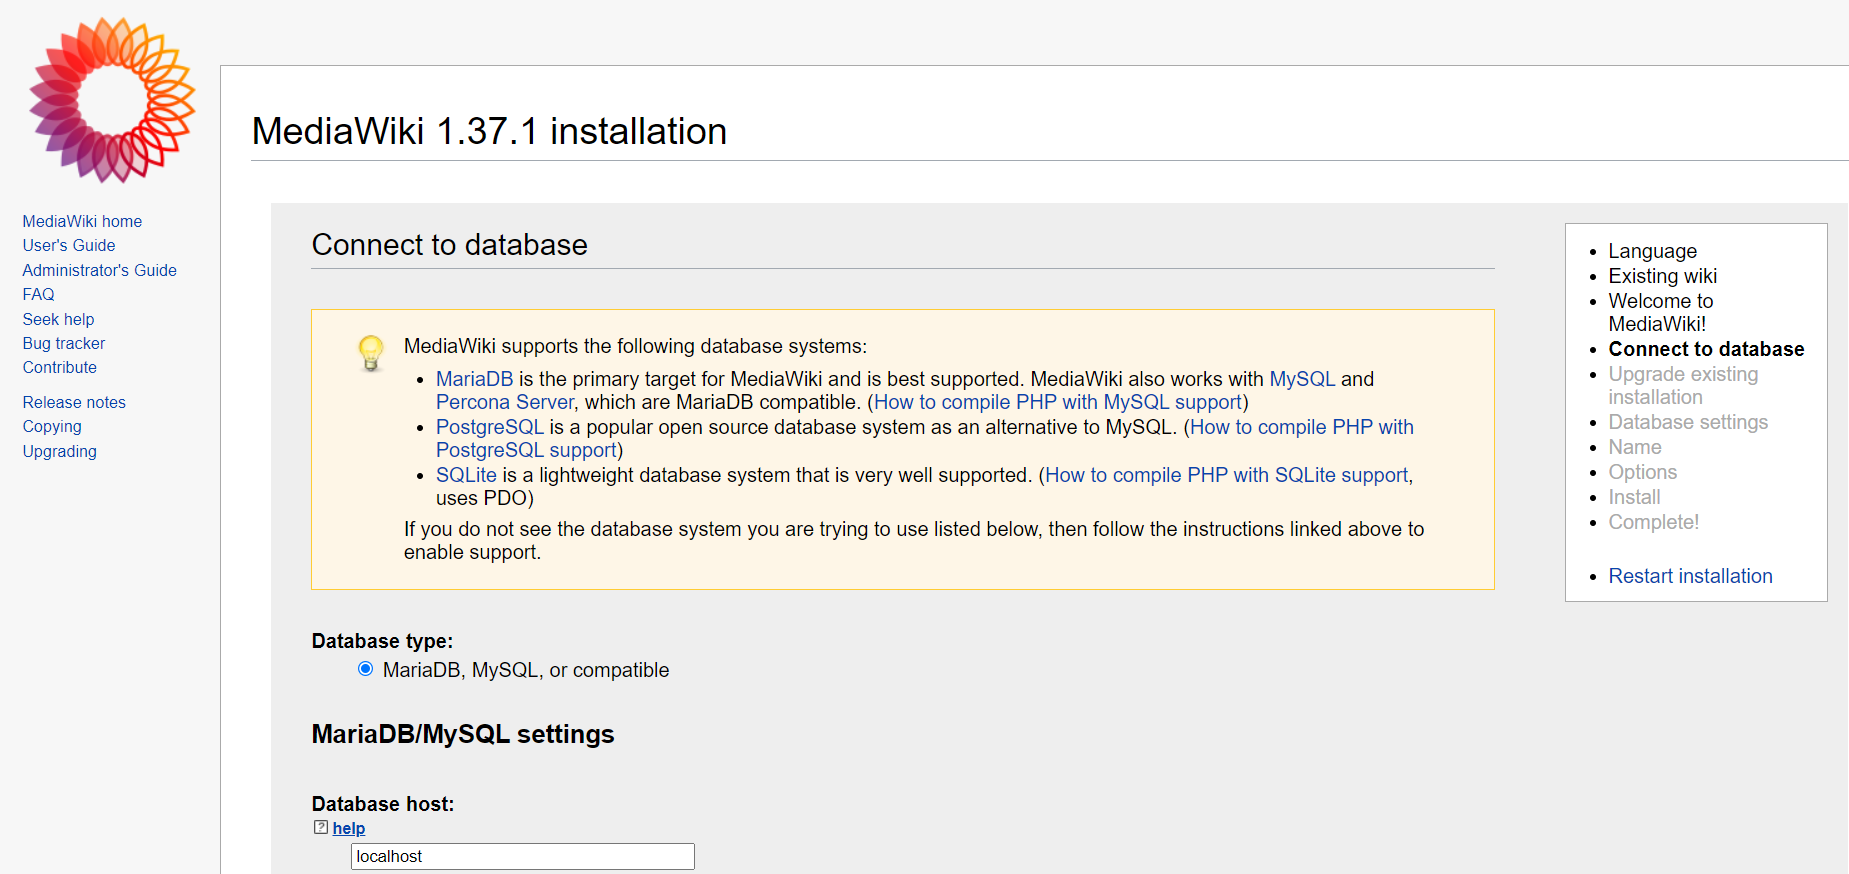Click the Welcome to MediaWiki! step

click(x=1660, y=312)
